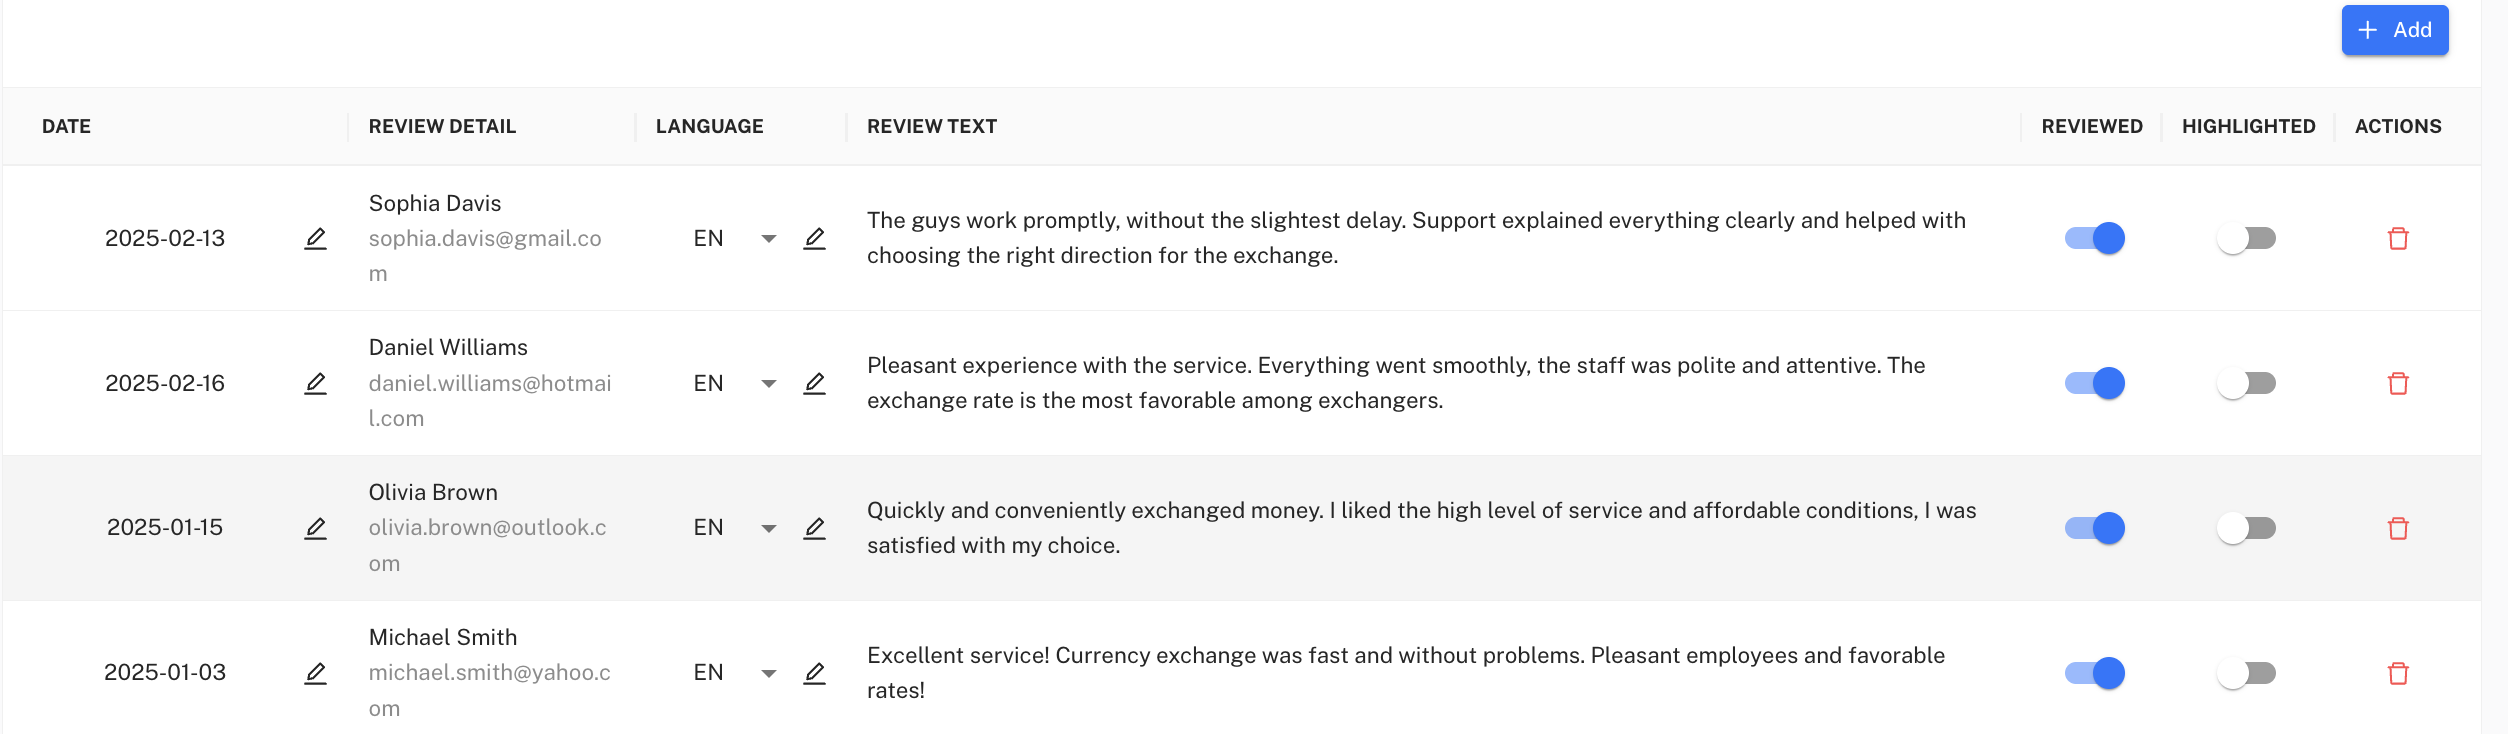Expand language dropdown for Daniel Williams
The image size is (2508, 734).
coord(768,384)
